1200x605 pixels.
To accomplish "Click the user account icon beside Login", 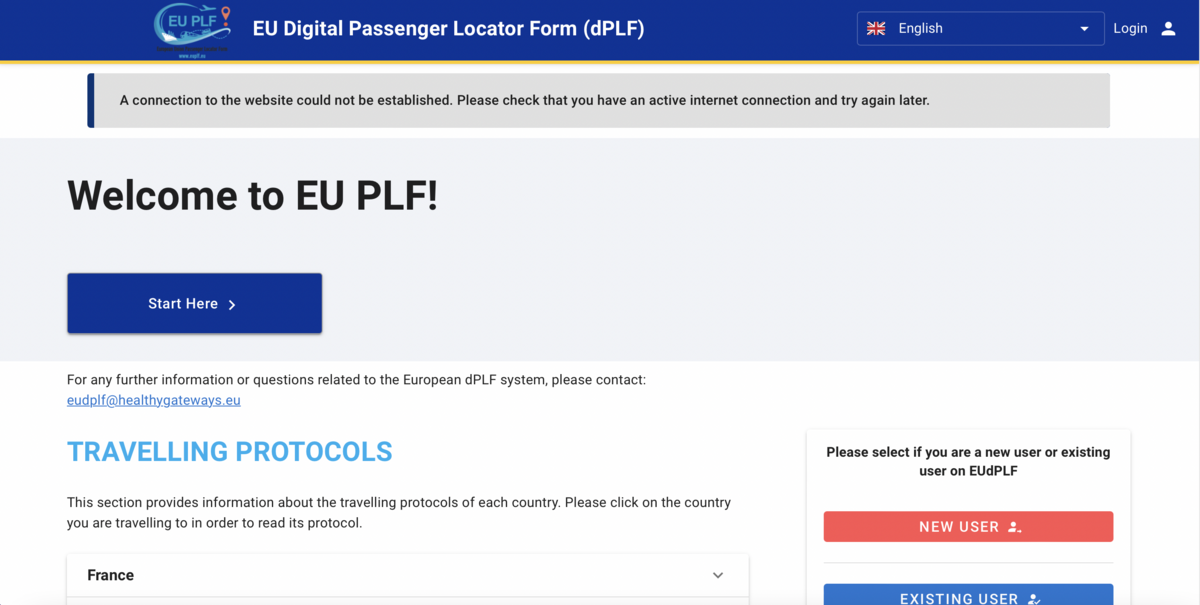I will click(1168, 28).
